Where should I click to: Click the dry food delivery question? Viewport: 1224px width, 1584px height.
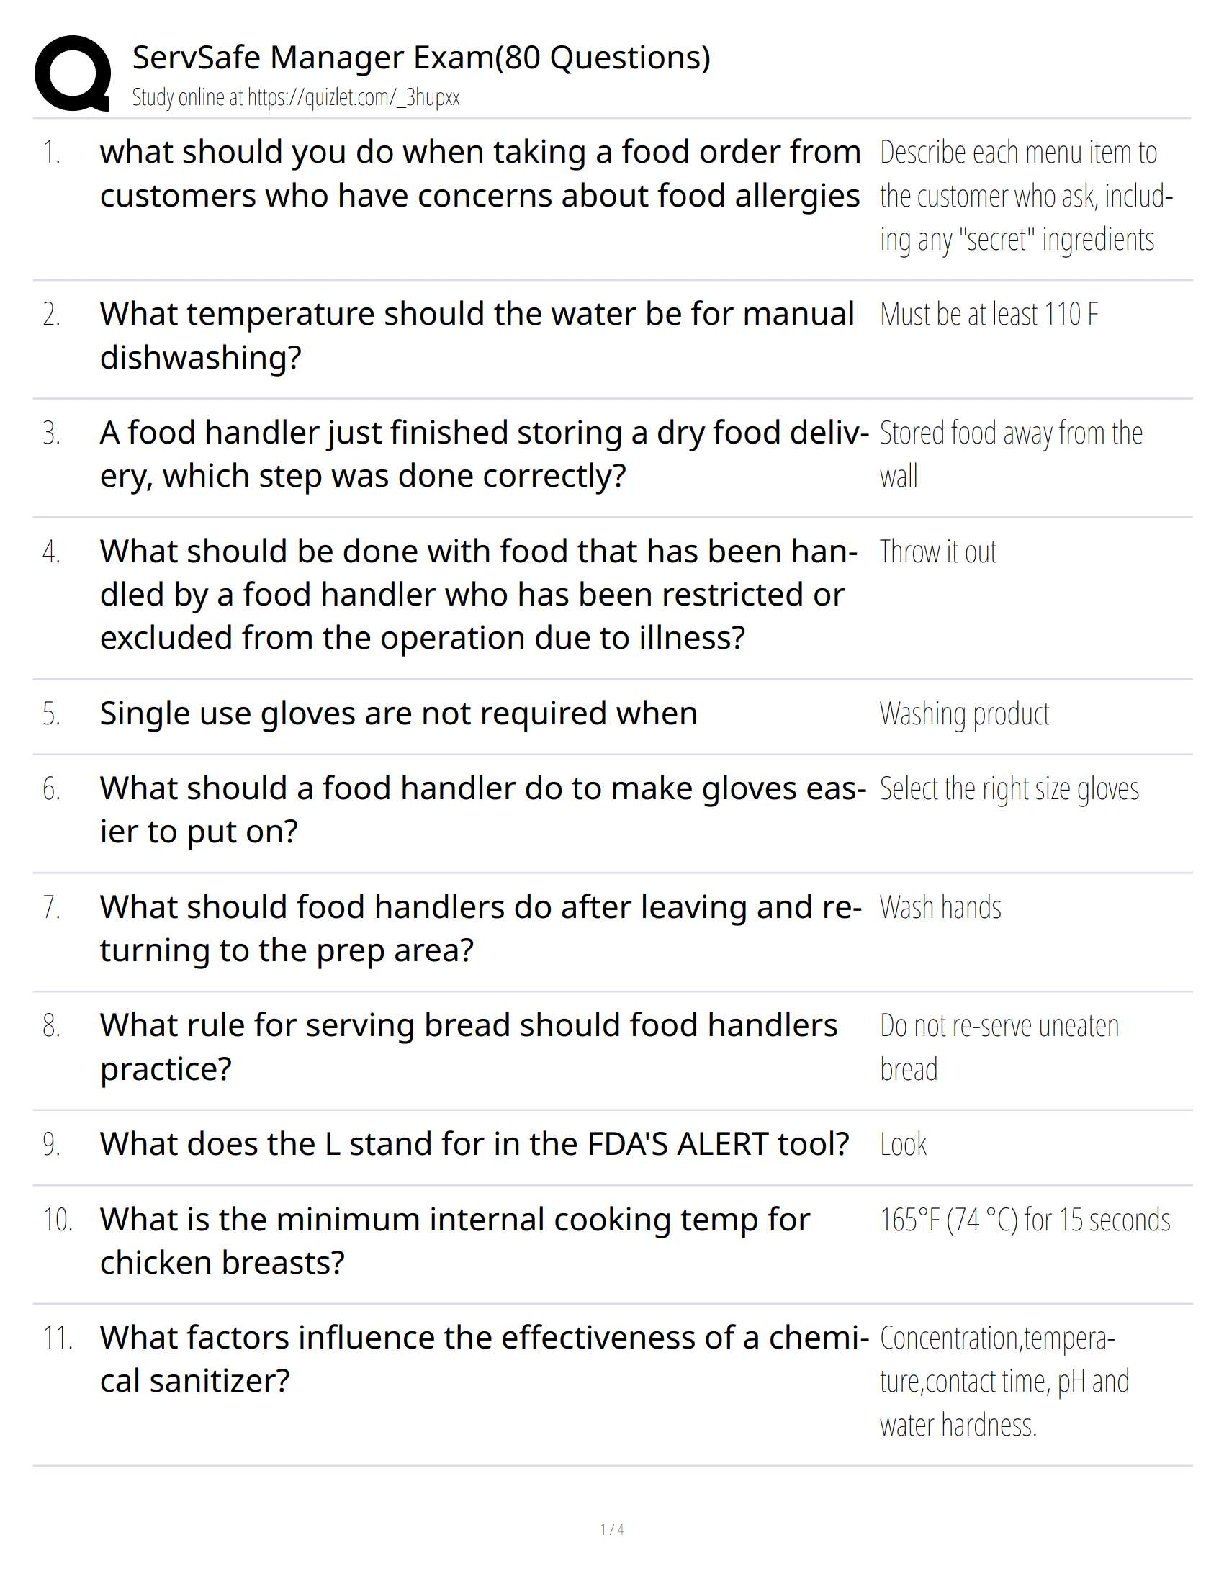pyautogui.click(x=484, y=454)
